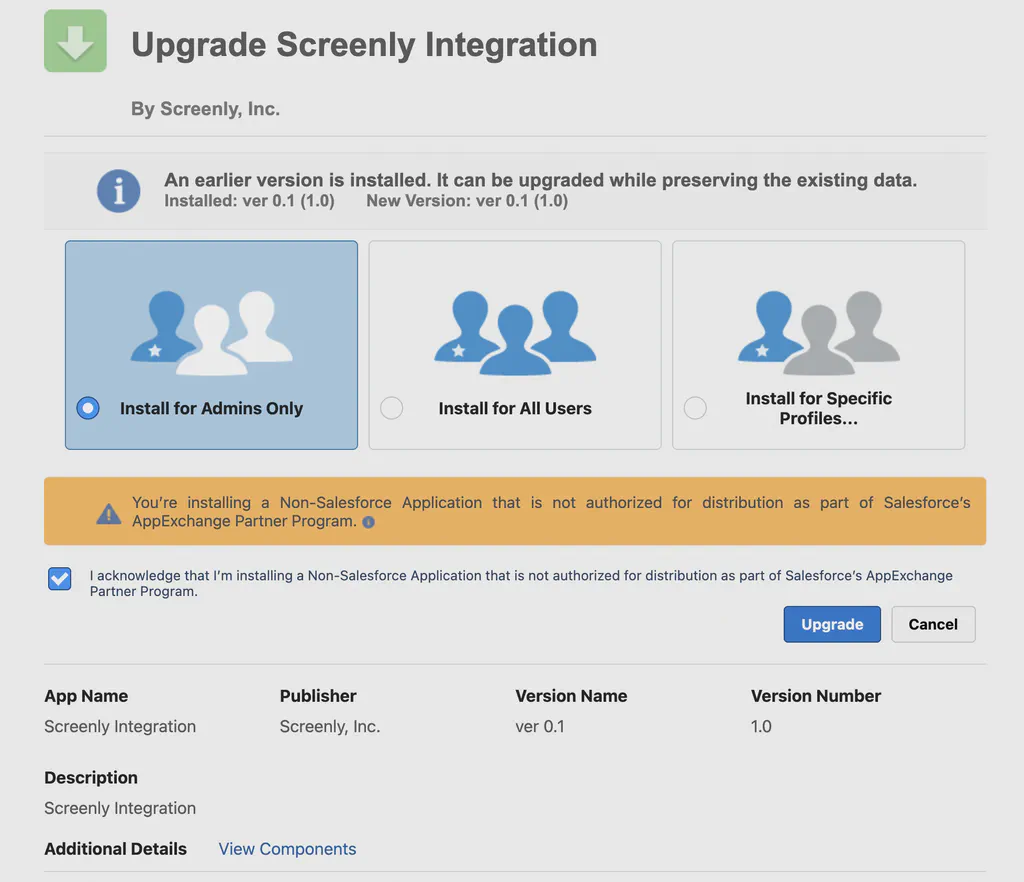Click the Cancel button
The width and height of the screenshot is (1024, 882).
coord(933,624)
